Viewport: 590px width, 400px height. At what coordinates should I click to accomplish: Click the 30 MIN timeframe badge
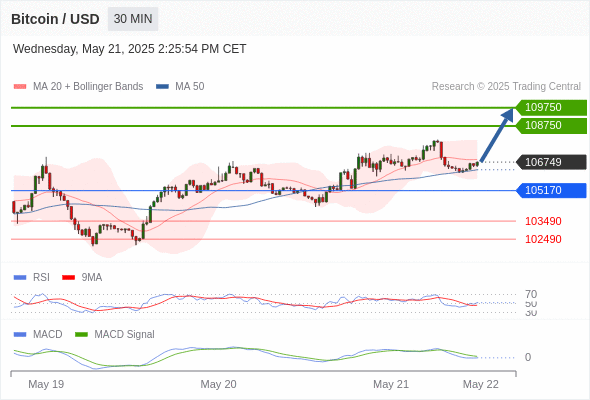pyautogui.click(x=133, y=19)
